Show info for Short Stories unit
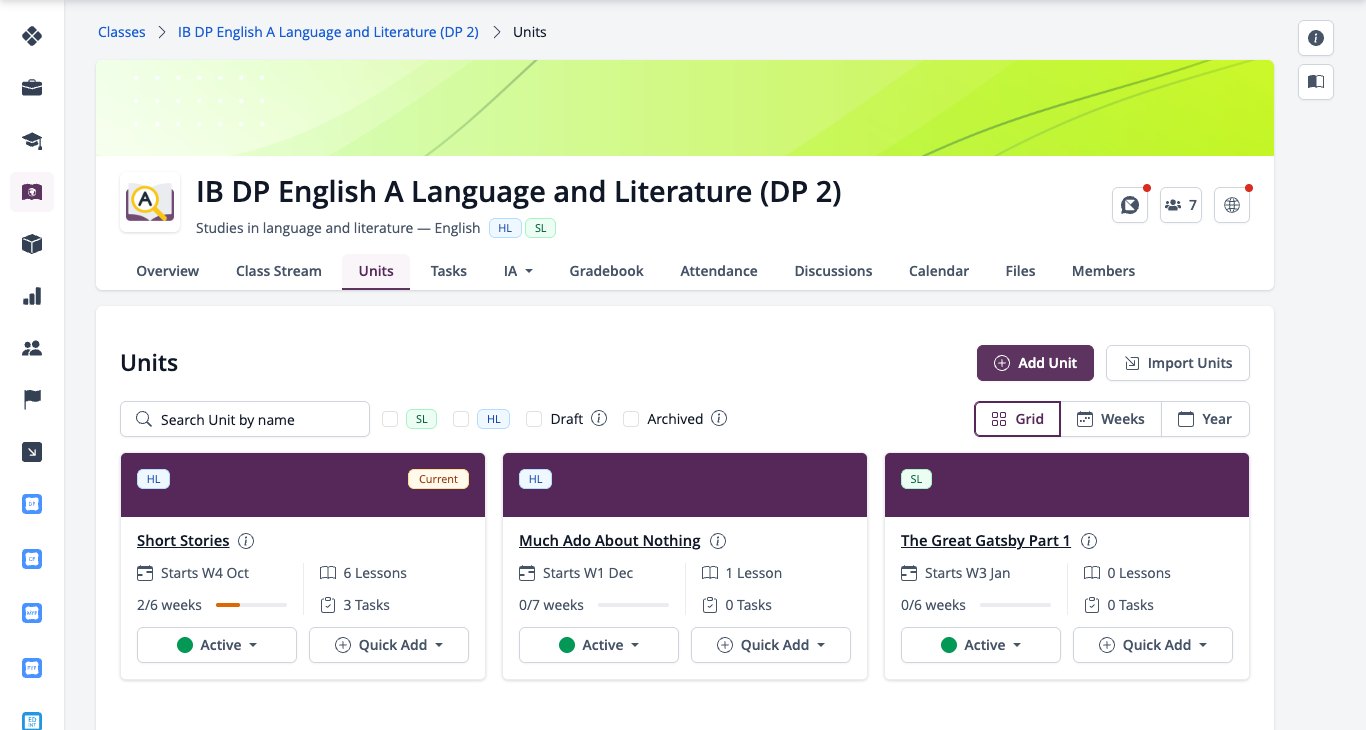Screen dimensions: 1366x730 click(246, 541)
